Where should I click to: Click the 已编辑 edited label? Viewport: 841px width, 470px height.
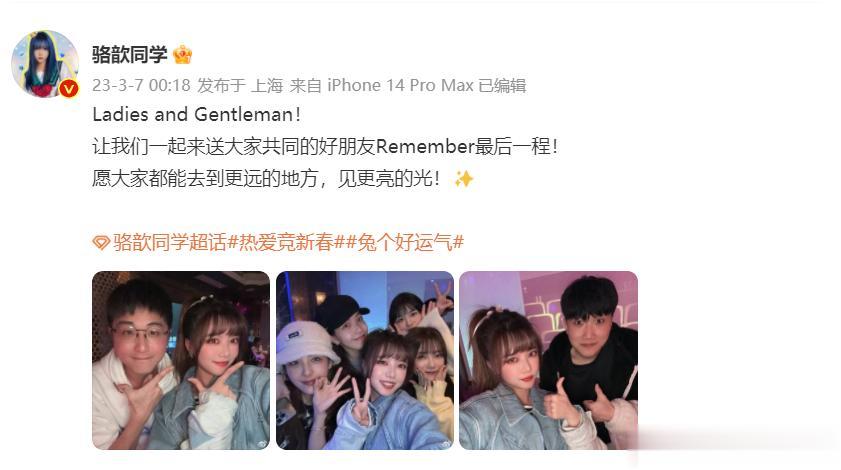[x=502, y=85]
